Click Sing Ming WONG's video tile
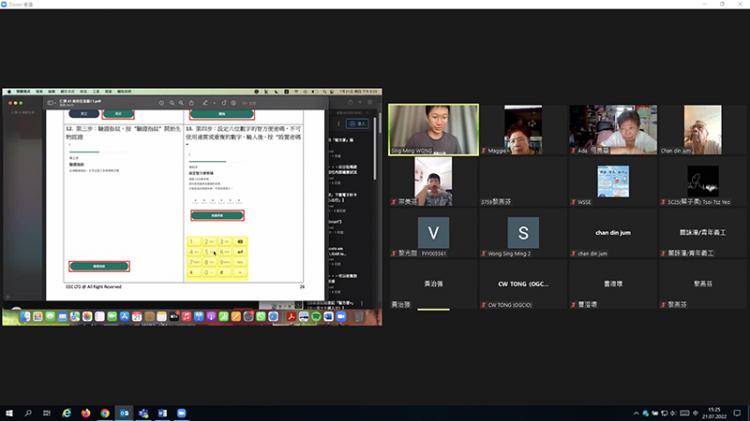 point(433,129)
